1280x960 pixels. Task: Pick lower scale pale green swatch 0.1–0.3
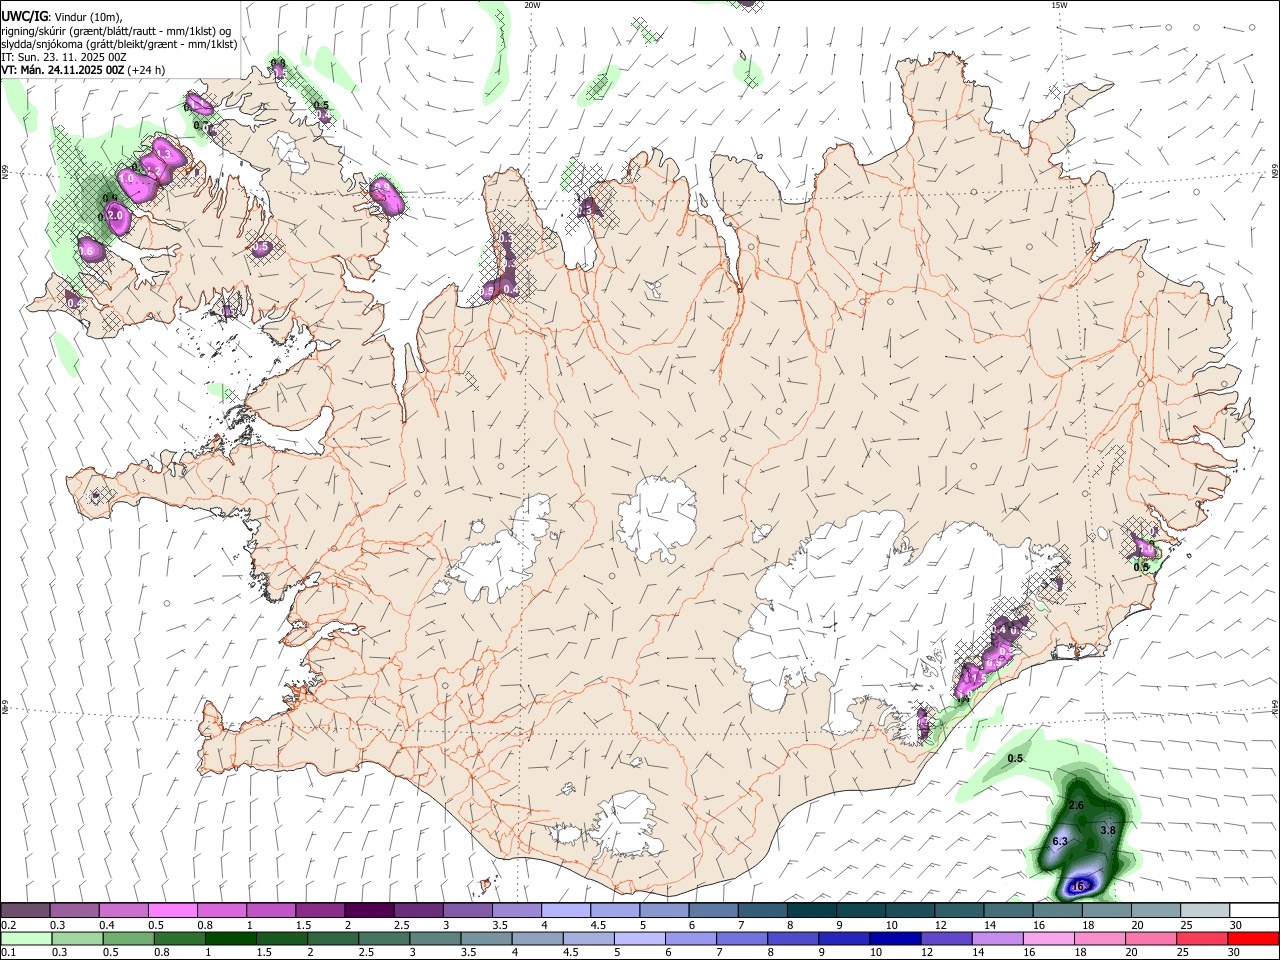click(x=26, y=938)
